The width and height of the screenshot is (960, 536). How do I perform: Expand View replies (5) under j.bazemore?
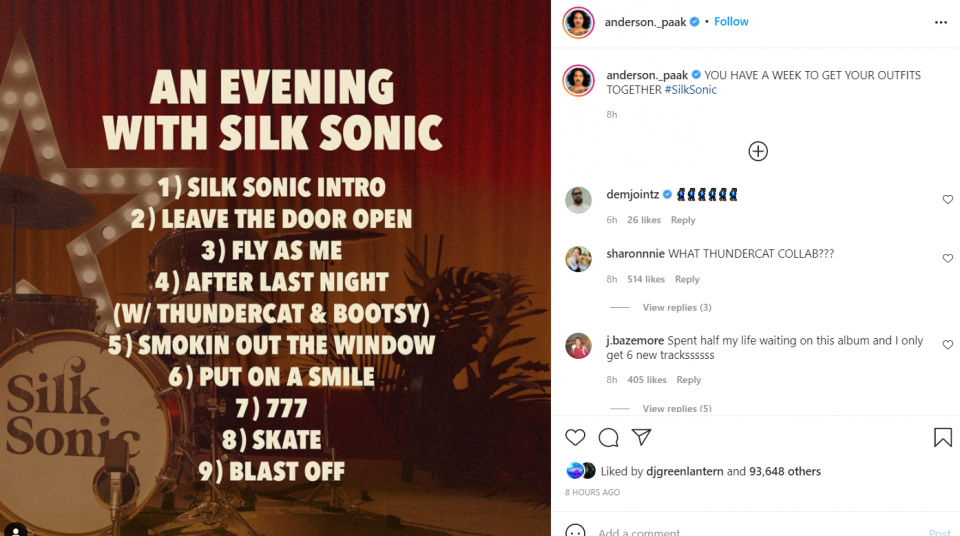[x=677, y=408]
